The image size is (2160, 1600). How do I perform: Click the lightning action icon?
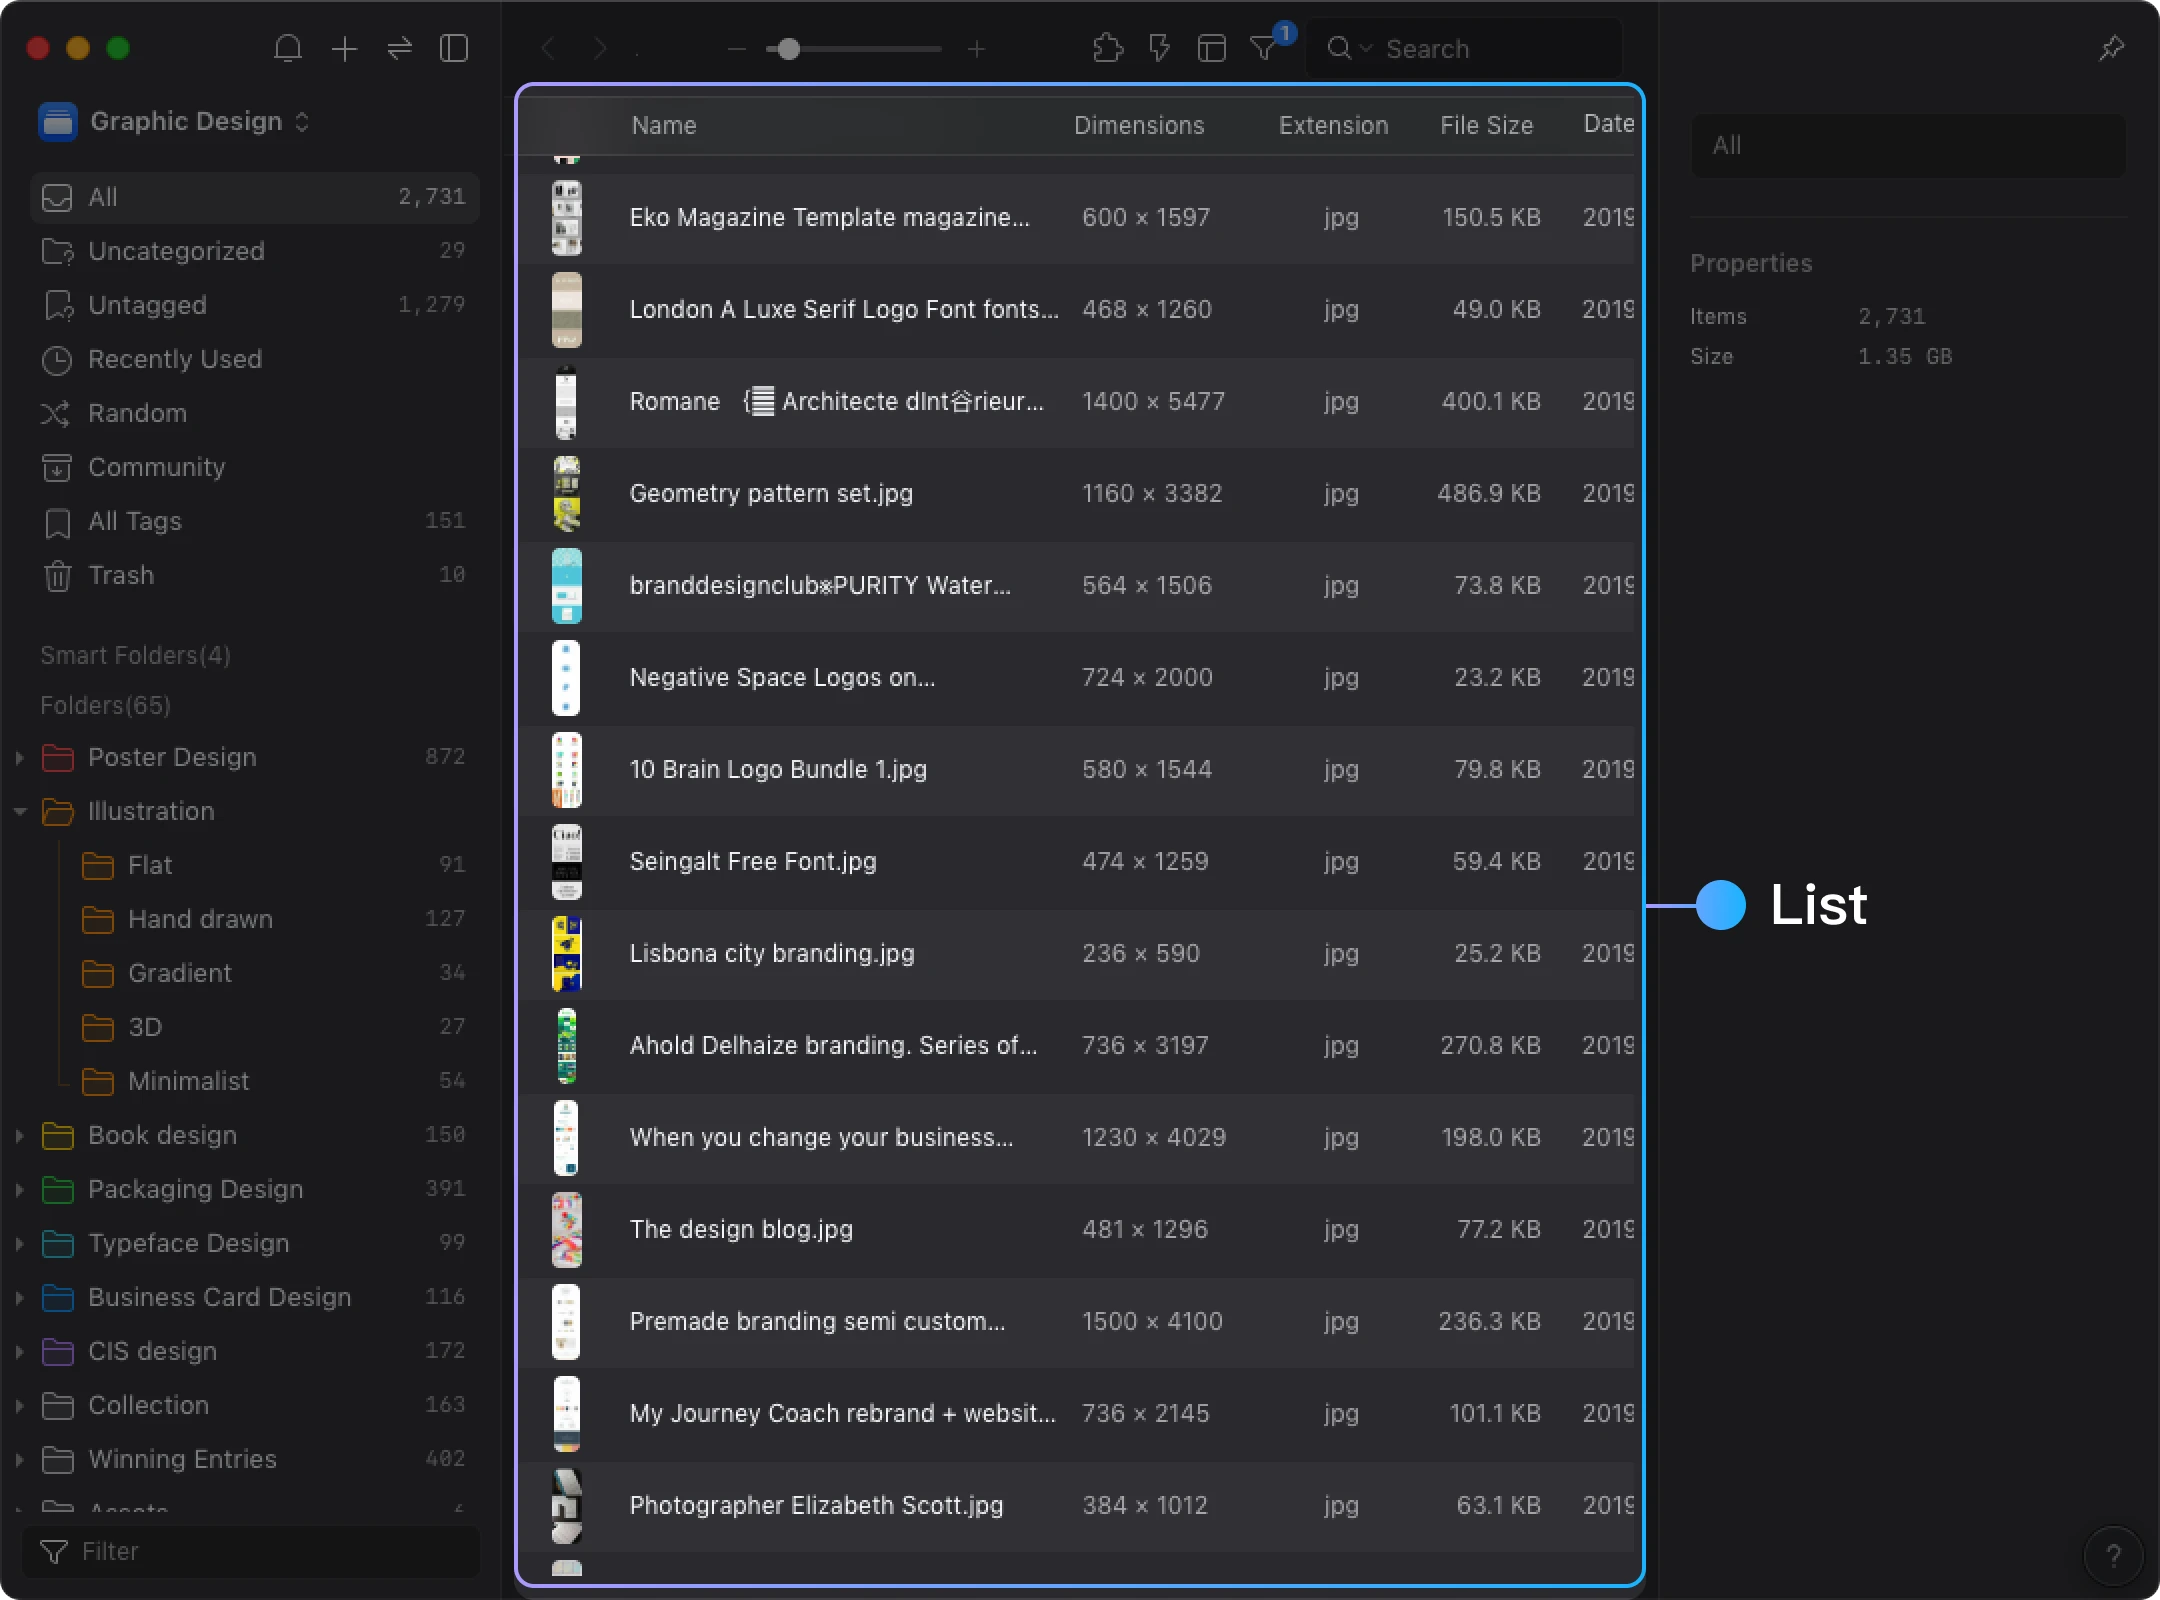1159,48
